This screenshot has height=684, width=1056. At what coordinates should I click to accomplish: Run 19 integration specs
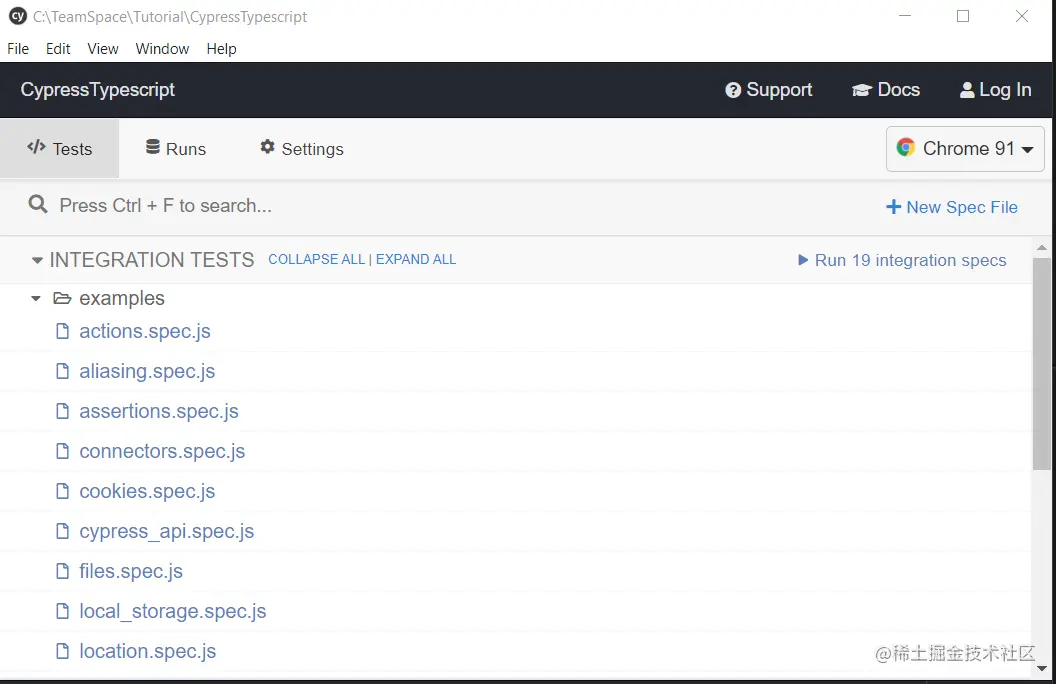tap(902, 261)
